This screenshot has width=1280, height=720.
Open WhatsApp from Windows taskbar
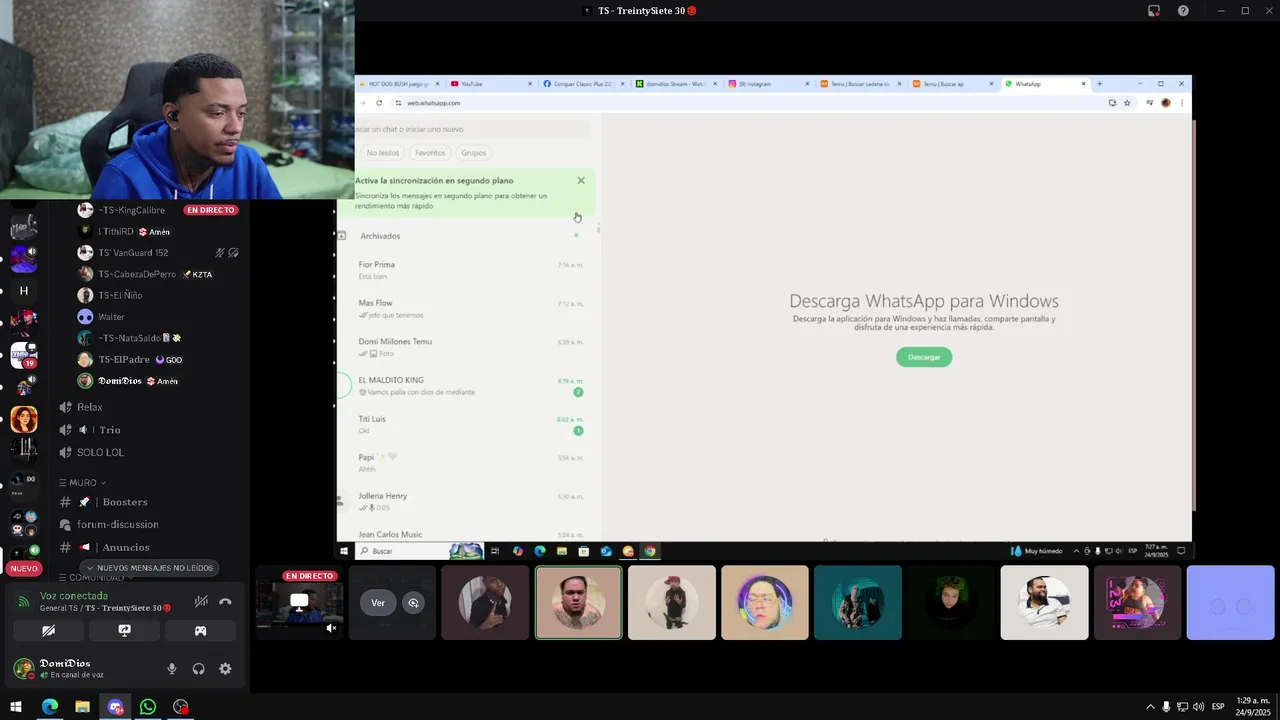click(x=148, y=707)
